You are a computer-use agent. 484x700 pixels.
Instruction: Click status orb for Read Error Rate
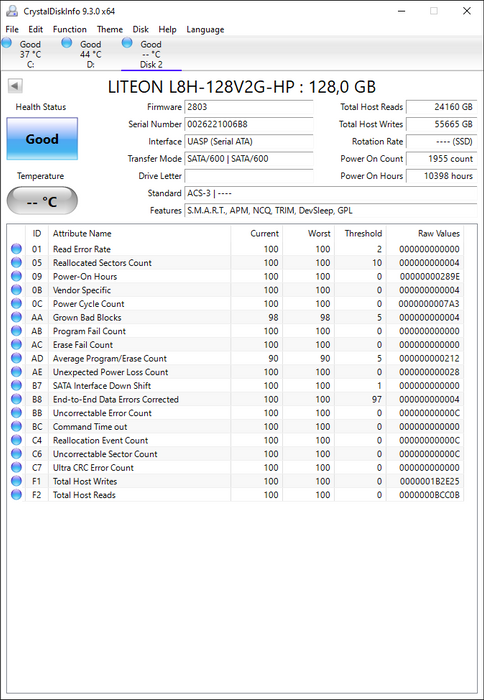coord(17,249)
